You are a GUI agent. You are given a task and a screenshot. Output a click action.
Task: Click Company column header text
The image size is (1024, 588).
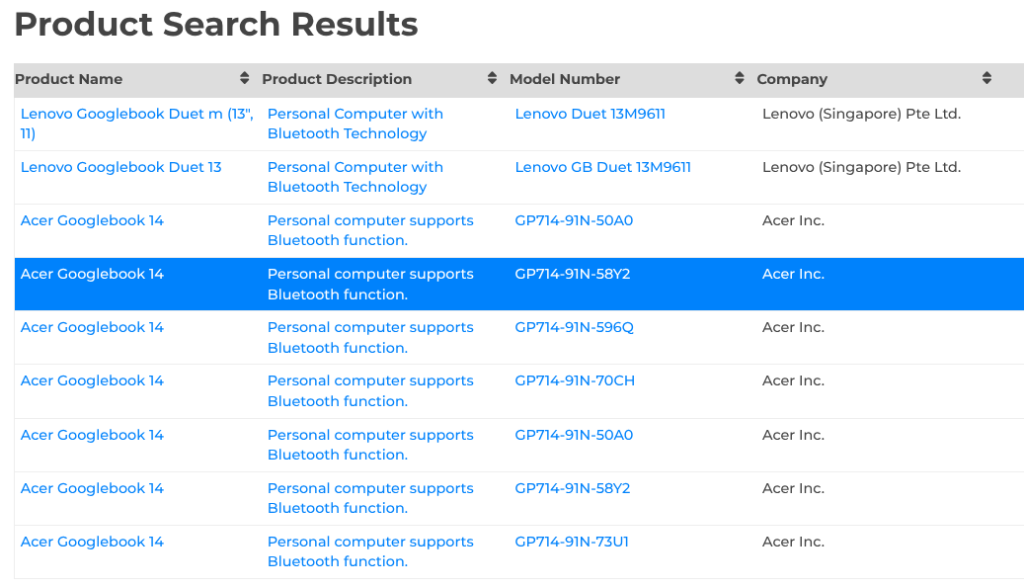click(792, 79)
